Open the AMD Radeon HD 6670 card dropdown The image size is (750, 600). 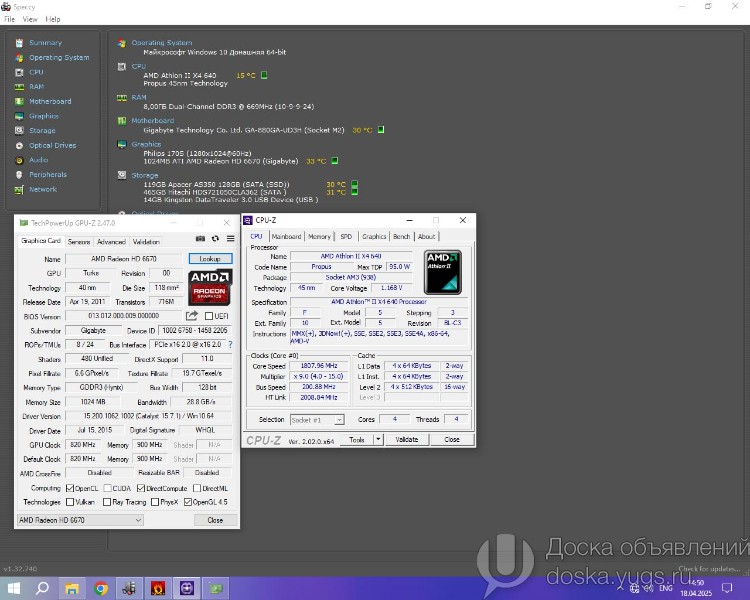[x=80, y=520]
